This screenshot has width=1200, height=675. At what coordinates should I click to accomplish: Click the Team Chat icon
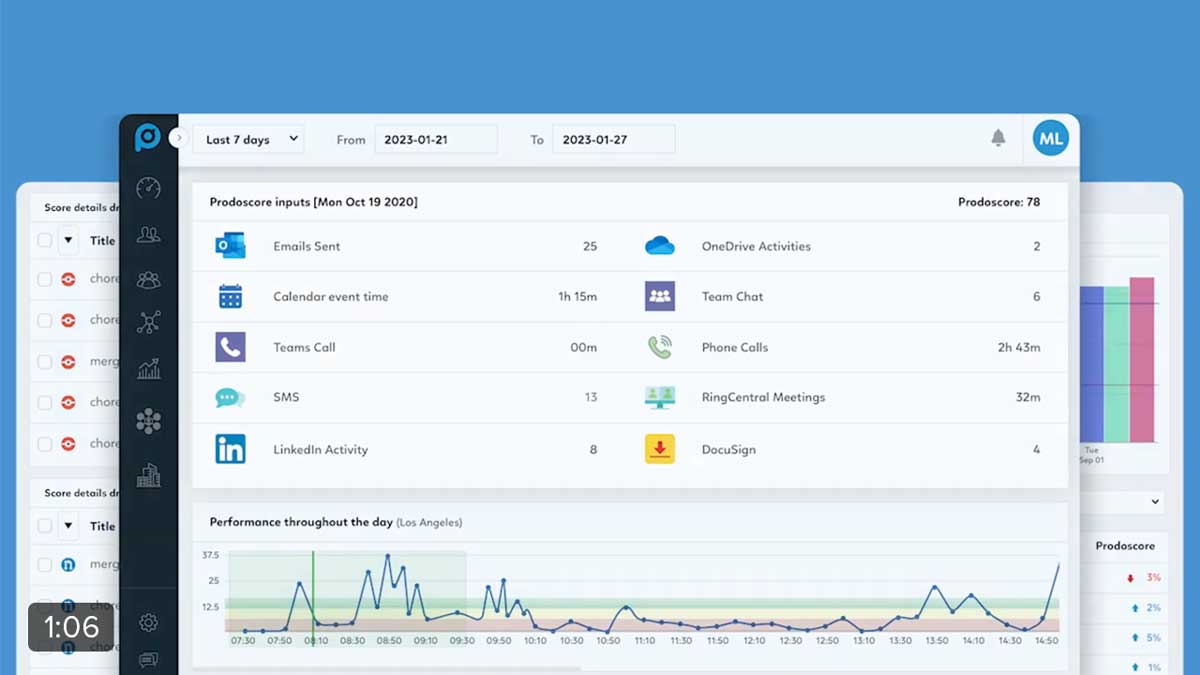660,296
